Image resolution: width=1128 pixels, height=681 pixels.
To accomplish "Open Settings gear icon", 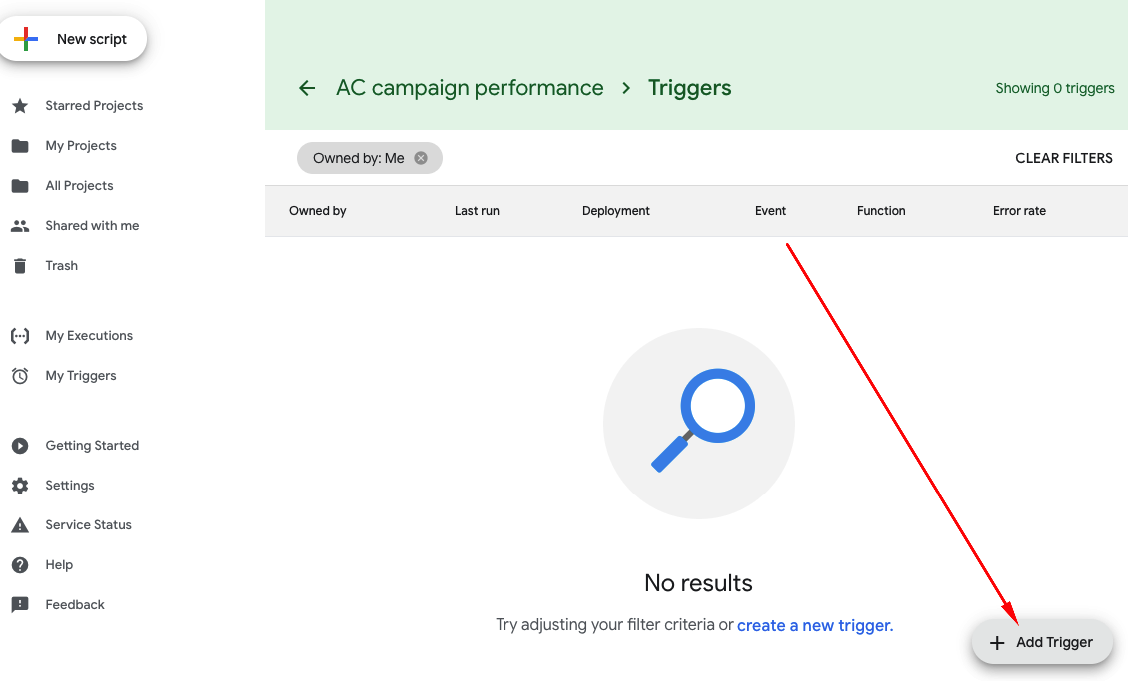I will 20,486.
